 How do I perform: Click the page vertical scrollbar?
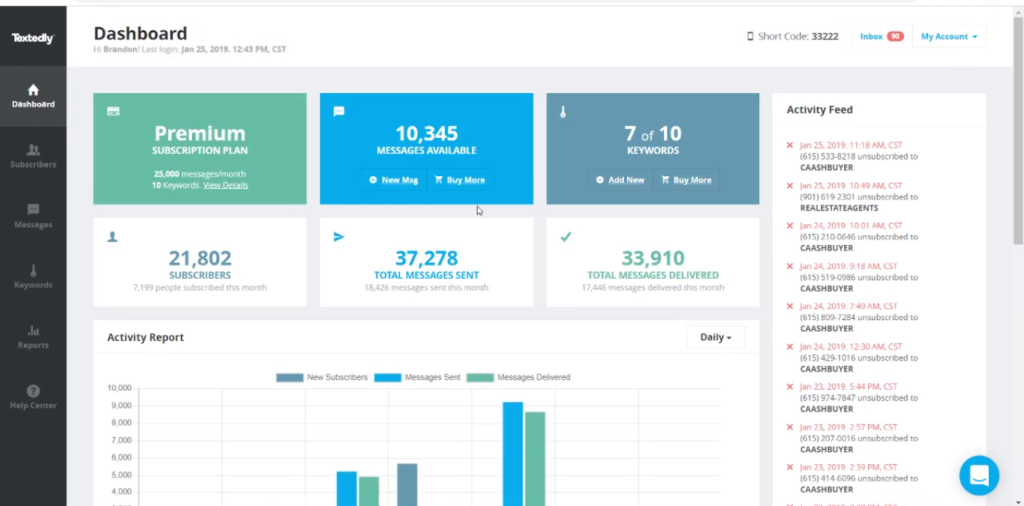[x=1018, y=150]
